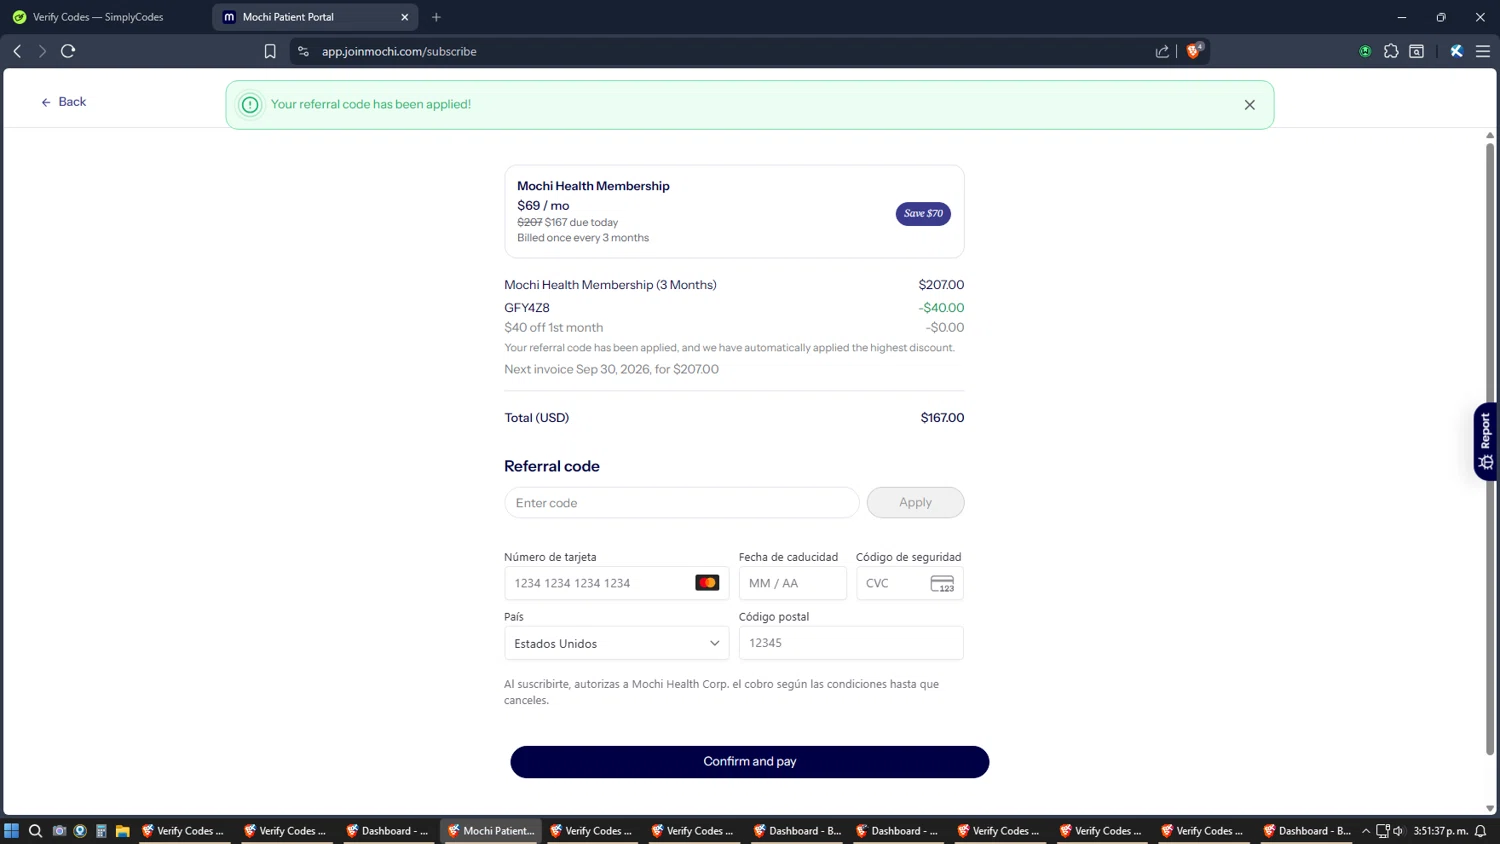This screenshot has width=1500, height=844.
Task: Click the Confirm and pay button
Action: [750, 762]
